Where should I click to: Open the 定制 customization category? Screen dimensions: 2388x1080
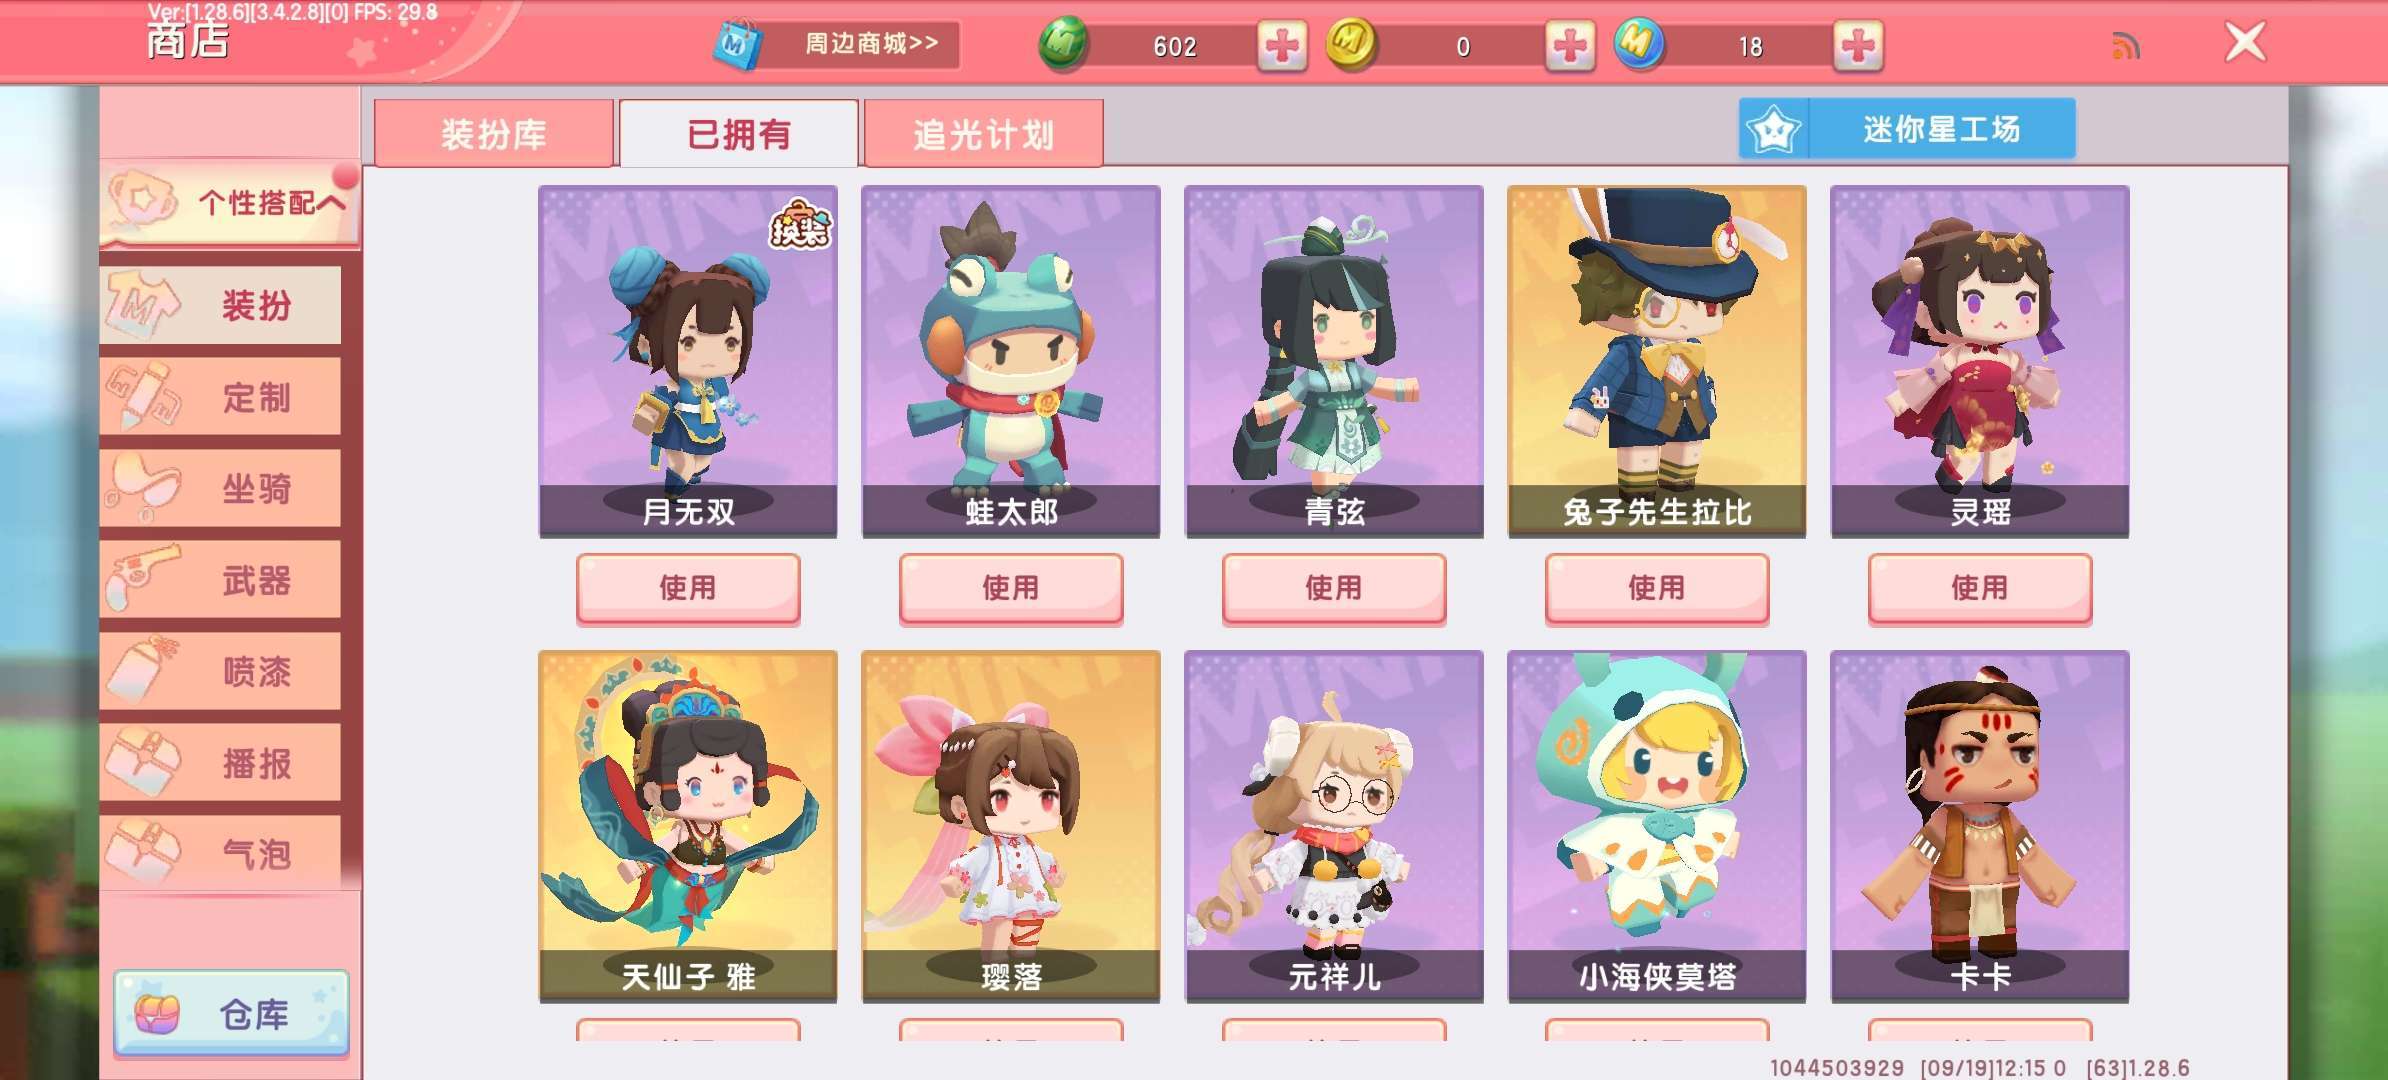pos(221,397)
